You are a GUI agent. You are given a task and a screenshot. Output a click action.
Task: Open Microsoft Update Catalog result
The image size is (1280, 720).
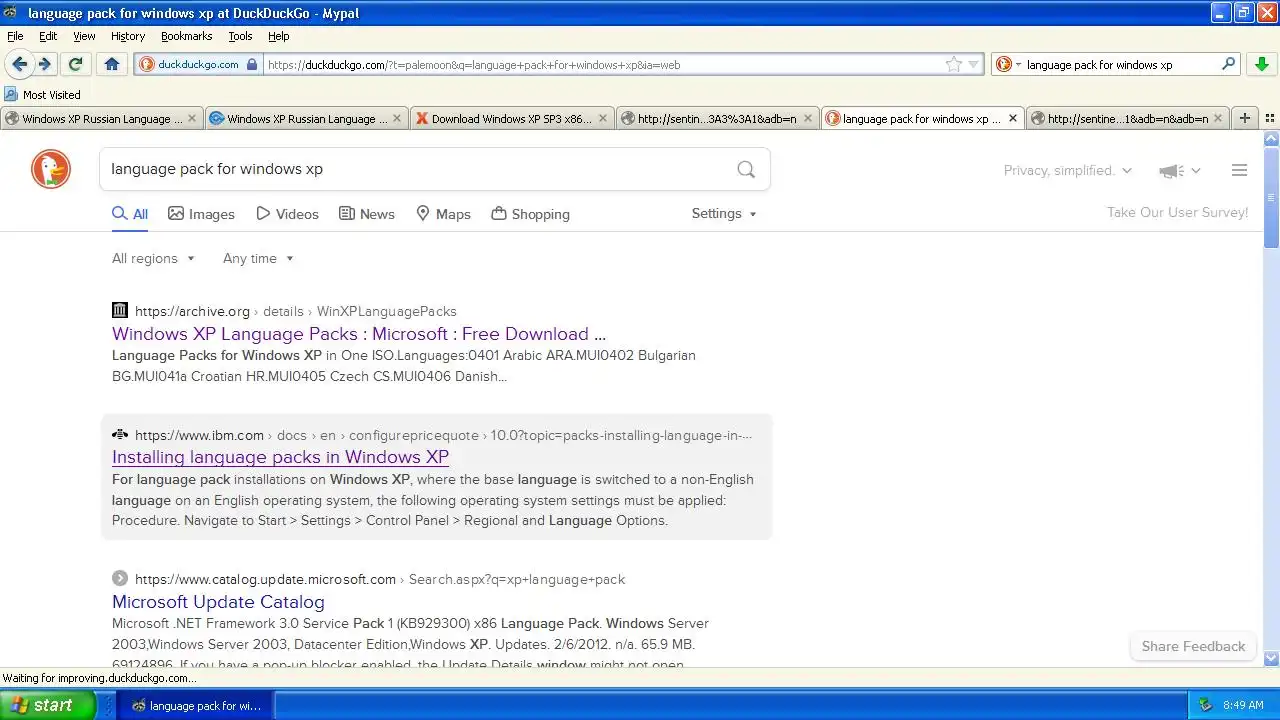tap(218, 602)
